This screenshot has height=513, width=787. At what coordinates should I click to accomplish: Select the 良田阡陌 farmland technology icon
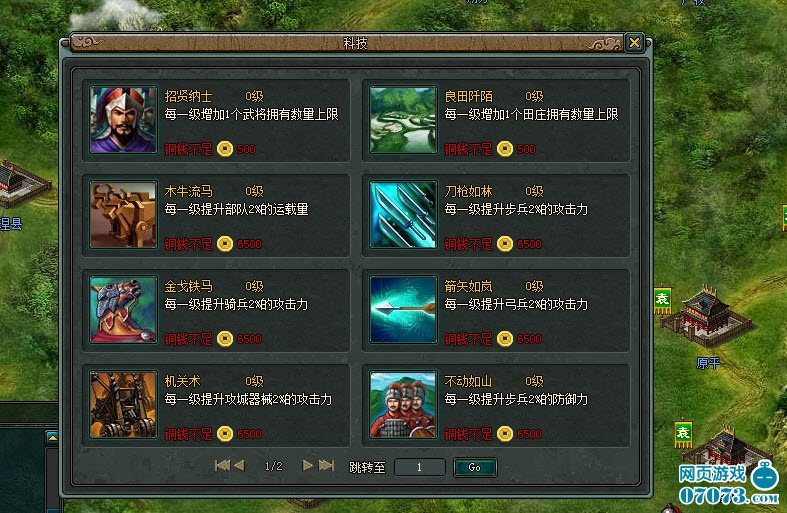click(403, 119)
